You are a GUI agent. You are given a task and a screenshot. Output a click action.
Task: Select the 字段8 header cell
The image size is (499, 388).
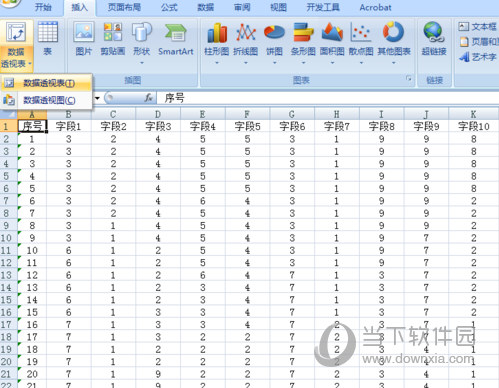click(381, 126)
